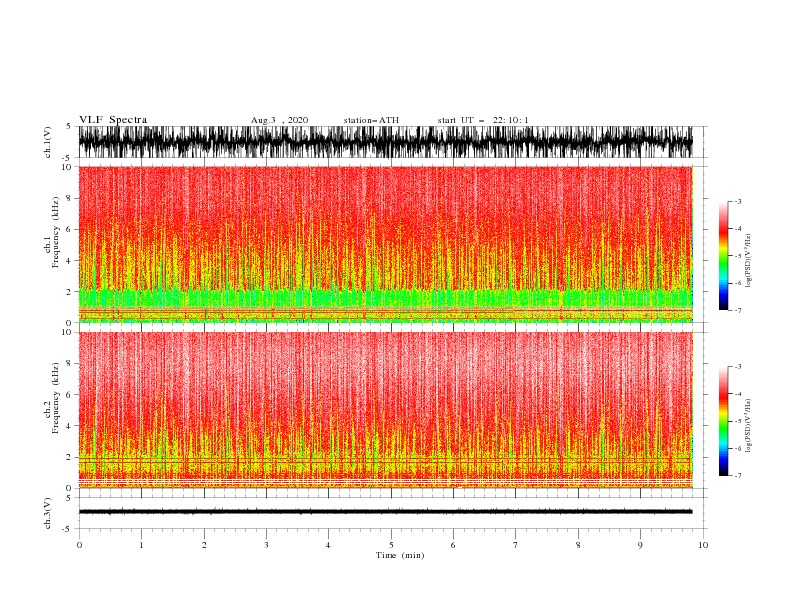Click the "1" tick on the time axis
The height and width of the screenshot is (612, 792).
click(141, 545)
